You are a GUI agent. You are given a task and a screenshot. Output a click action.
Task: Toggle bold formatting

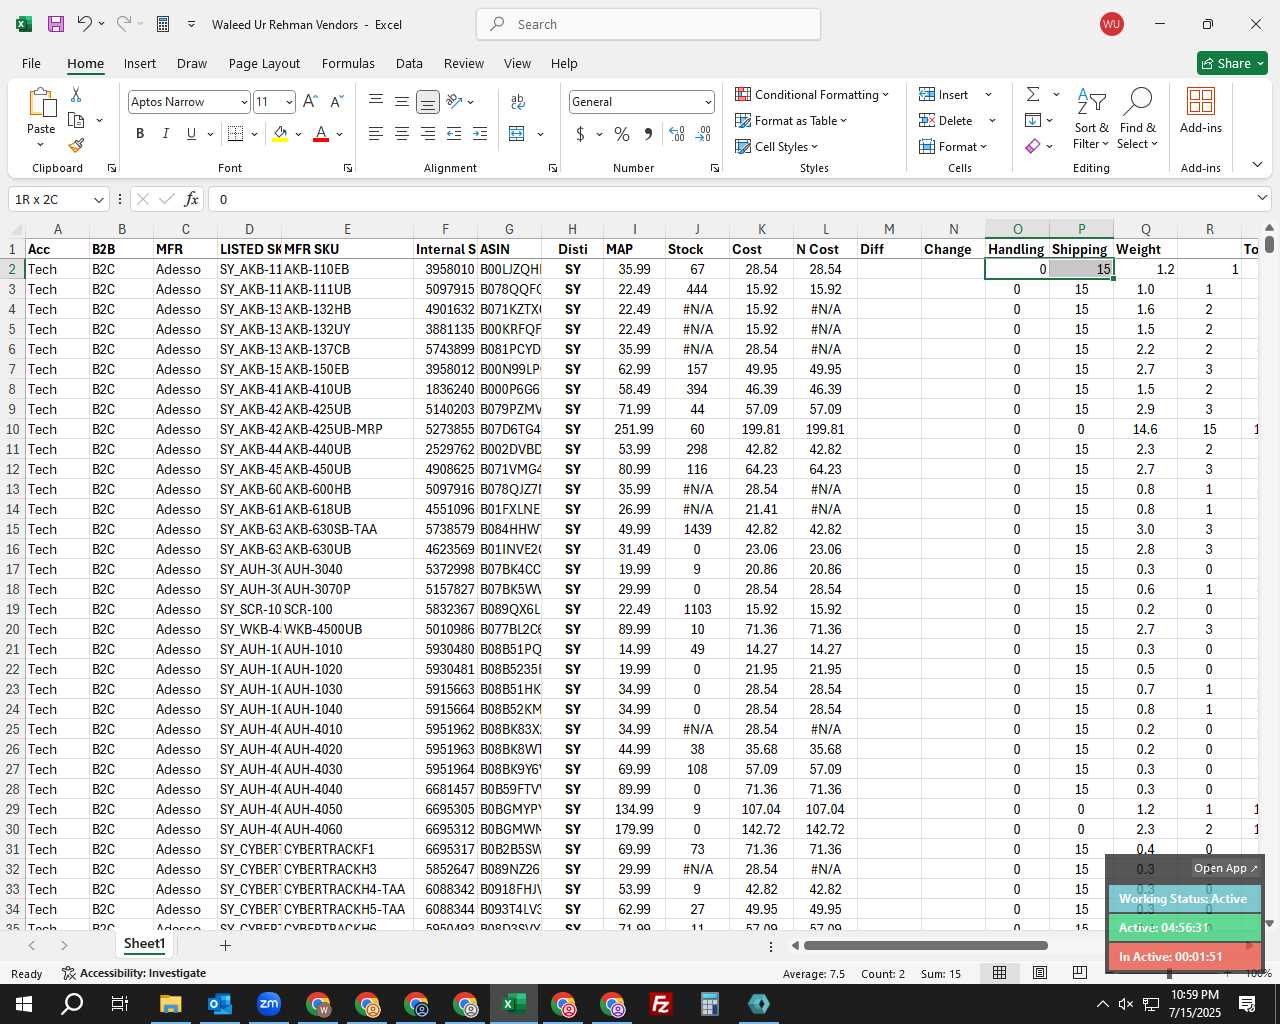[140, 133]
